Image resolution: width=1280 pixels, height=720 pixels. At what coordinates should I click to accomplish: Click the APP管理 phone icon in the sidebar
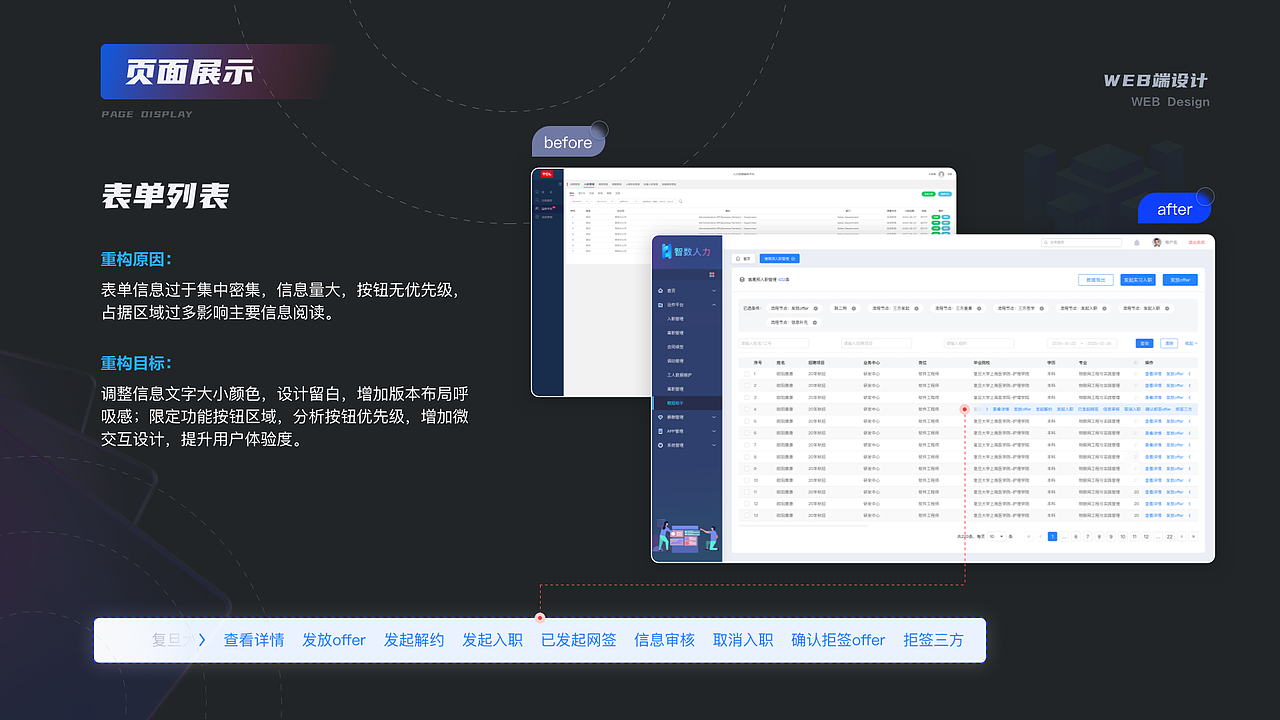click(x=660, y=431)
